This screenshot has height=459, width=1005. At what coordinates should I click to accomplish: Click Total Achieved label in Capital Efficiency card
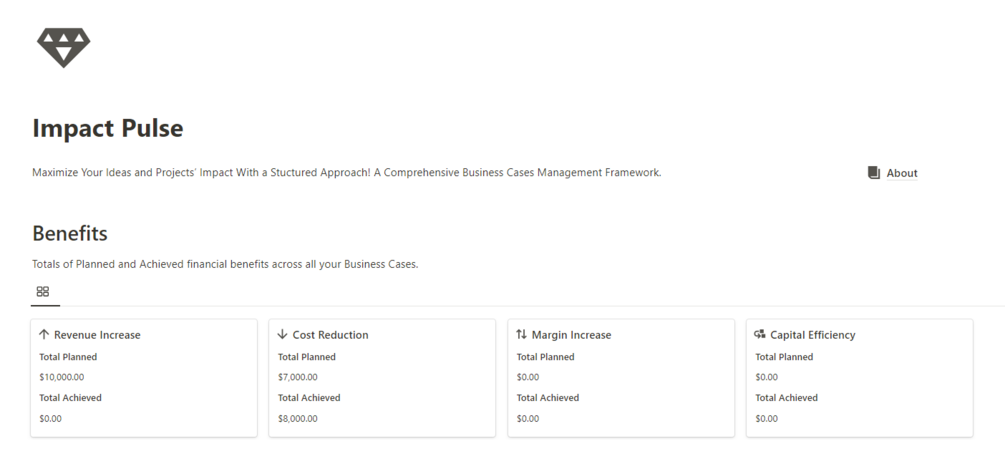pyautogui.click(x=786, y=398)
